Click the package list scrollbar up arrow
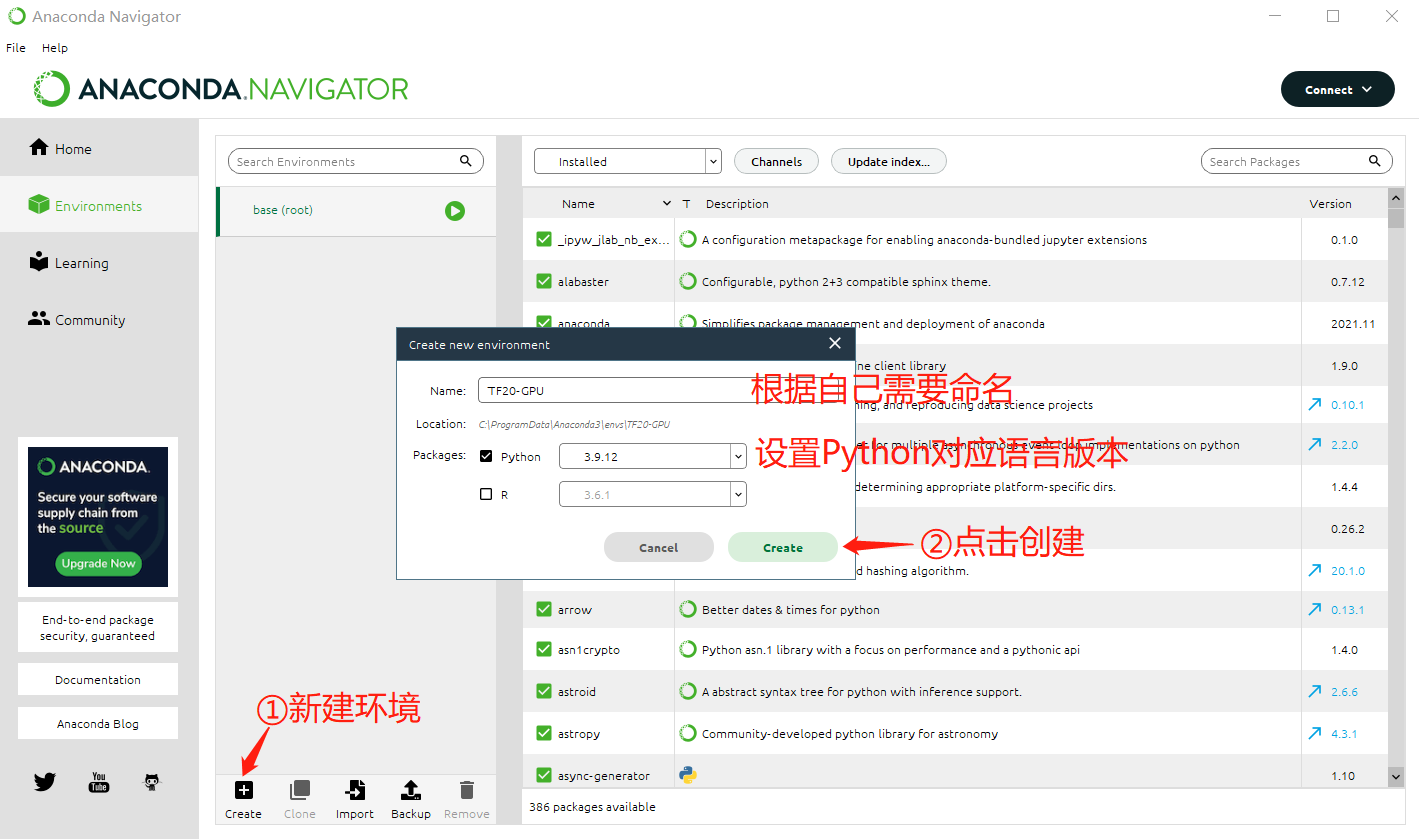1419x839 pixels. tap(1396, 197)
